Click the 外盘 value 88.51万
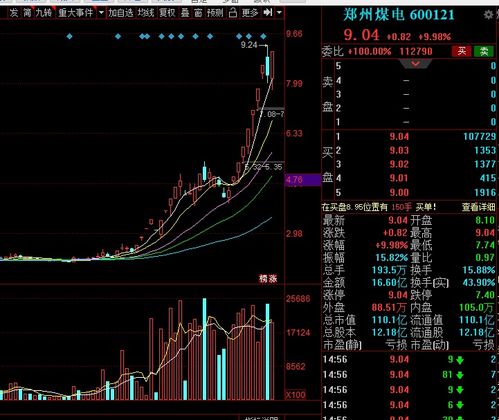This screenshot has width=499, height=420. 389,307
